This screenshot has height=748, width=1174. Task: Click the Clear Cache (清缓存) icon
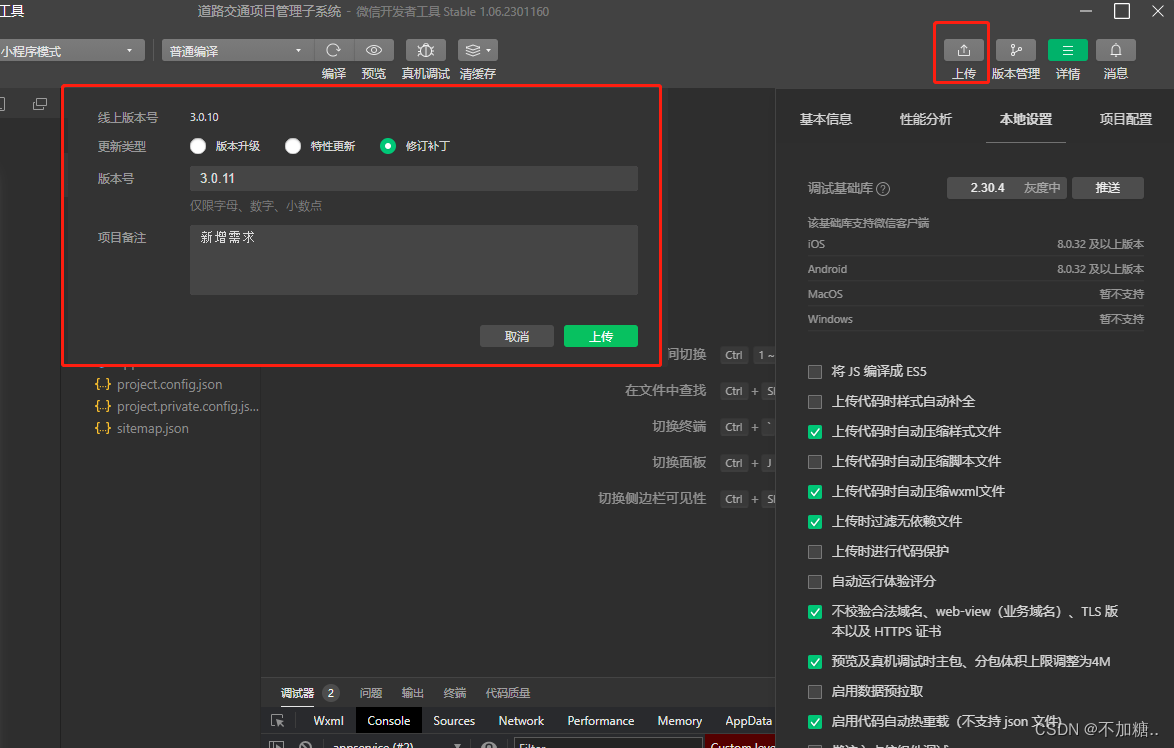(x=477, y=50)
